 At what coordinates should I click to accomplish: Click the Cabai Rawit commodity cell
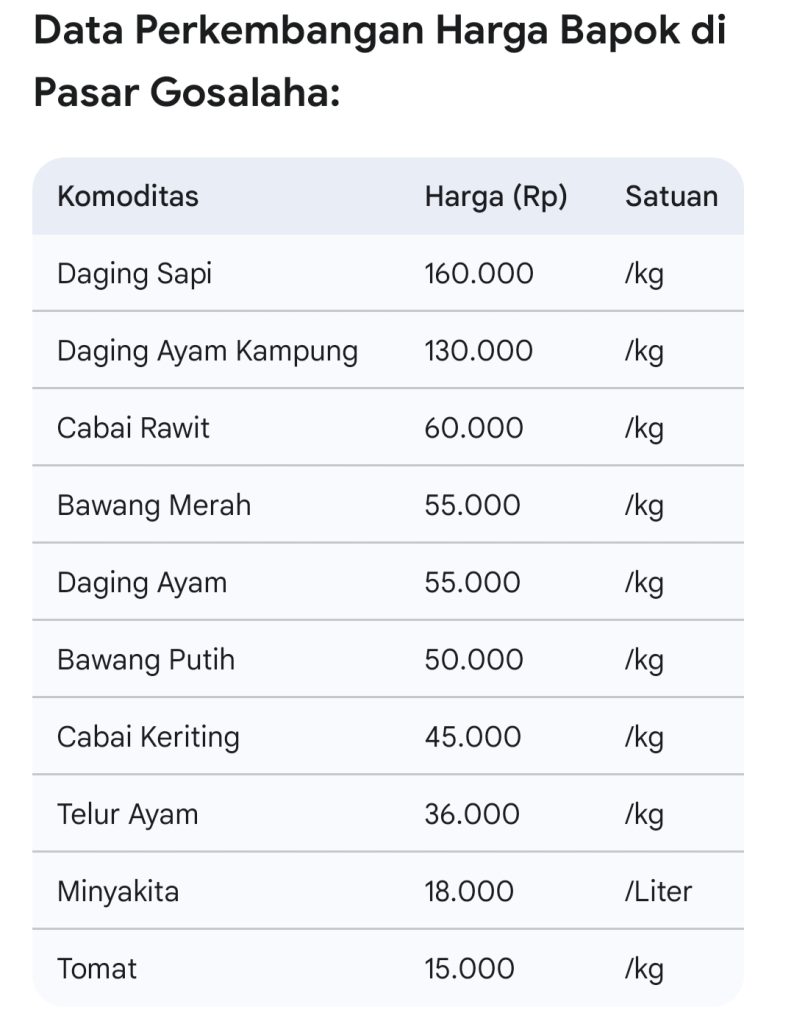(133, 428)
